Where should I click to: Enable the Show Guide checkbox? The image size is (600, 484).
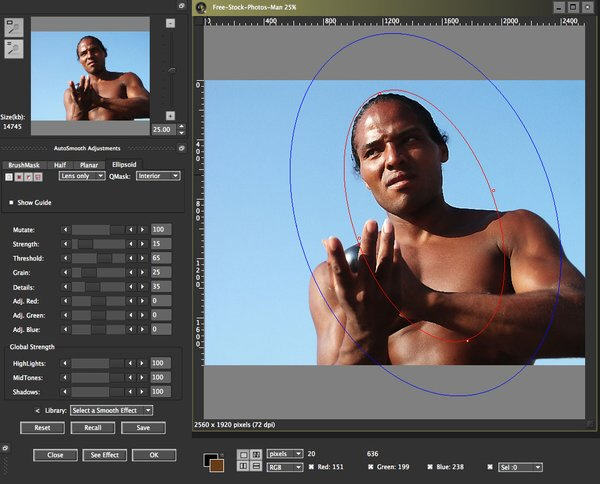click(11, 202)
